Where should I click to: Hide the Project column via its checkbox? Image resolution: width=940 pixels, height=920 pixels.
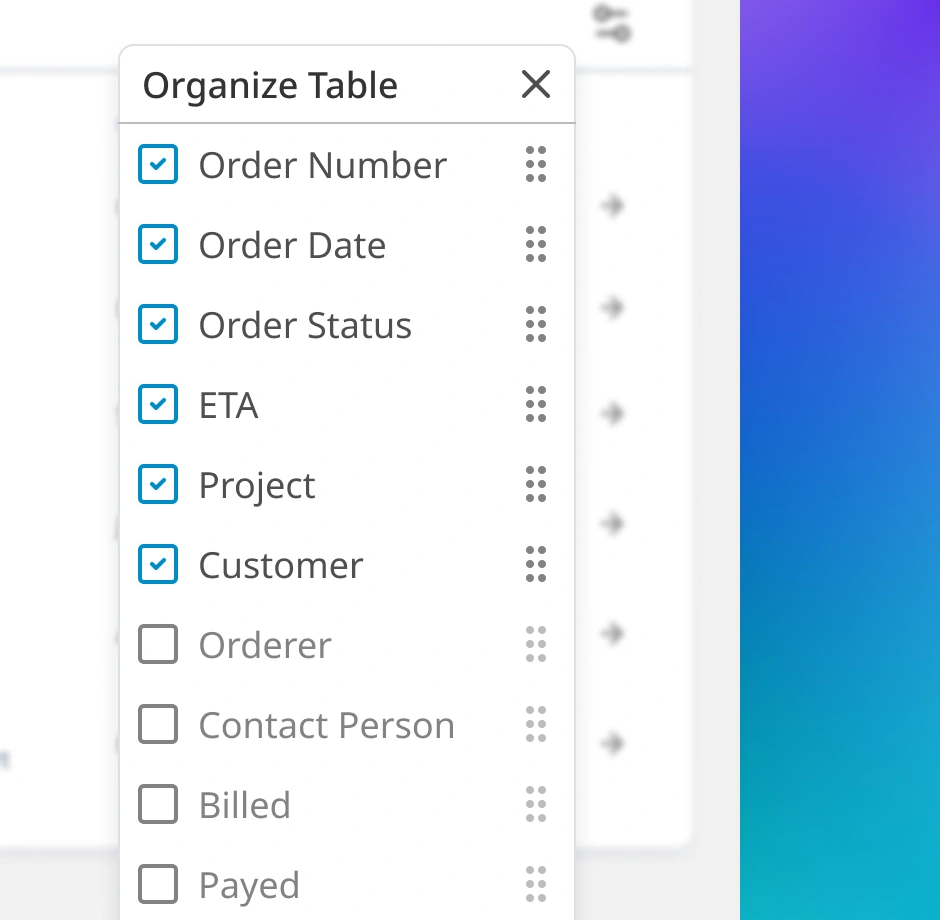pos(158,484)
